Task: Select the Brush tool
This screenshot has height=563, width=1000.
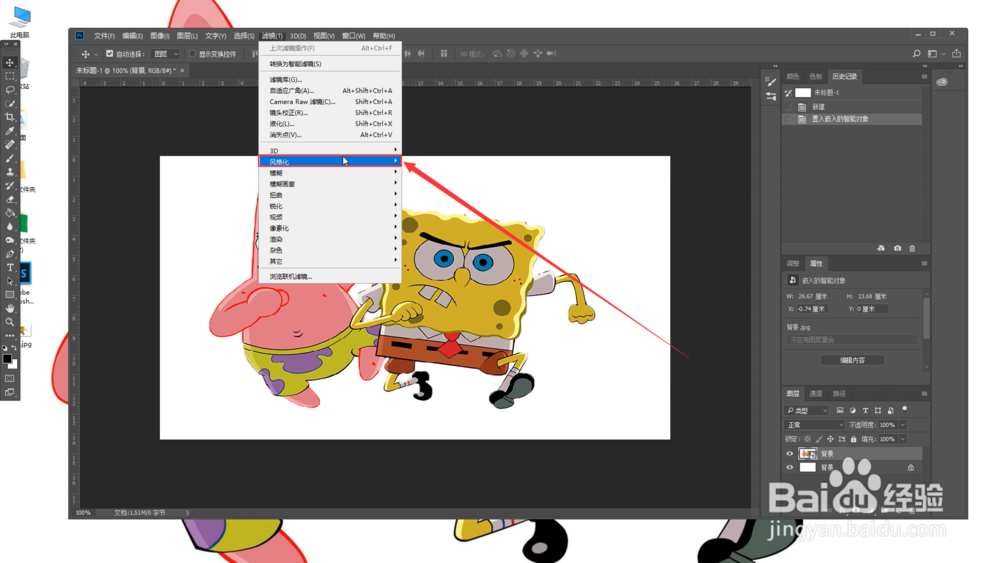Action: [10, 158]
